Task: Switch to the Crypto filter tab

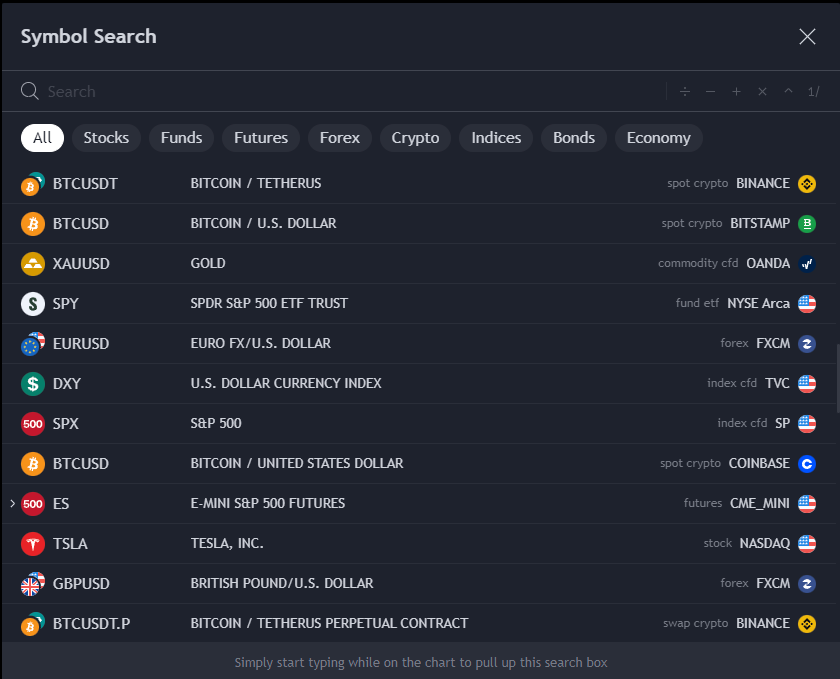Action: pyautogui.click(x=415, y=138)
